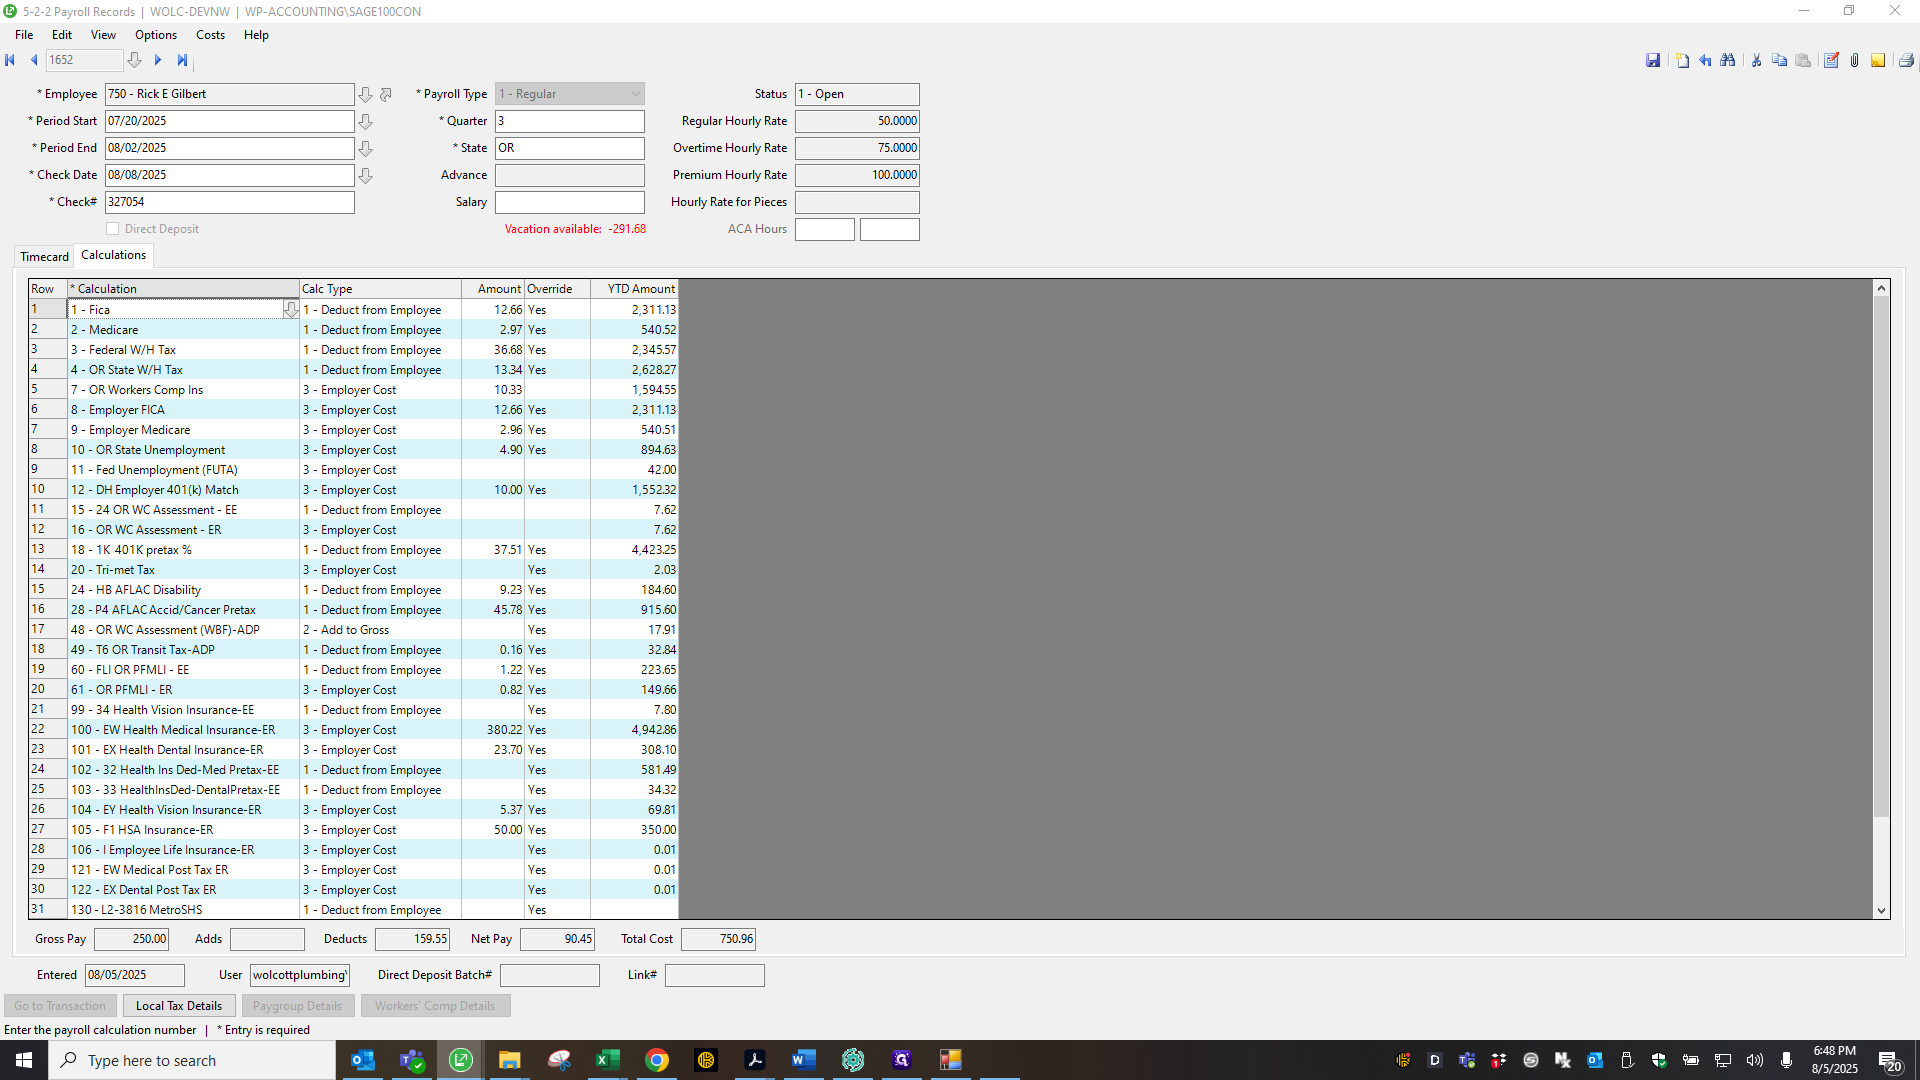This screenshot has height=1080, width=1920.
Task: Click the Entered date field
Action: [135, 975]
